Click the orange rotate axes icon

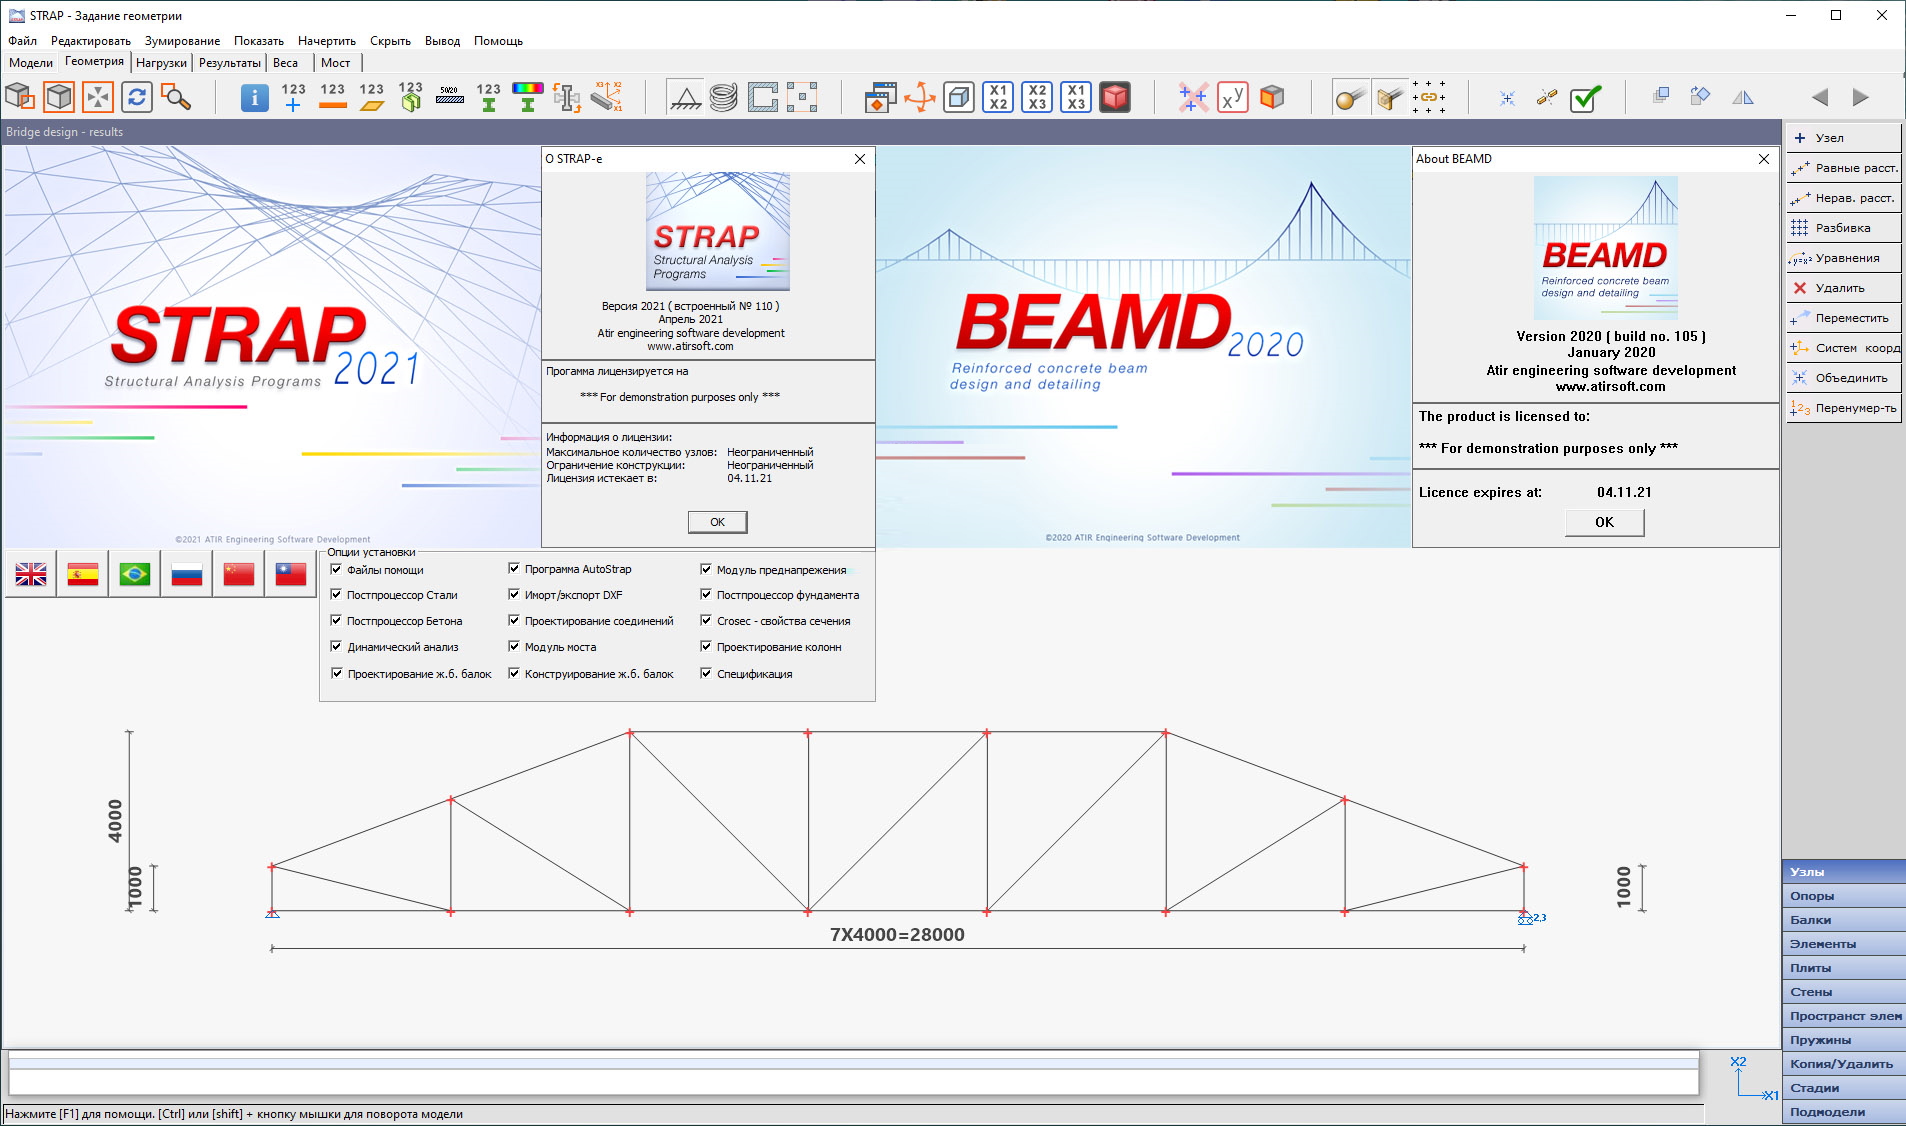(x=920, y=97)
